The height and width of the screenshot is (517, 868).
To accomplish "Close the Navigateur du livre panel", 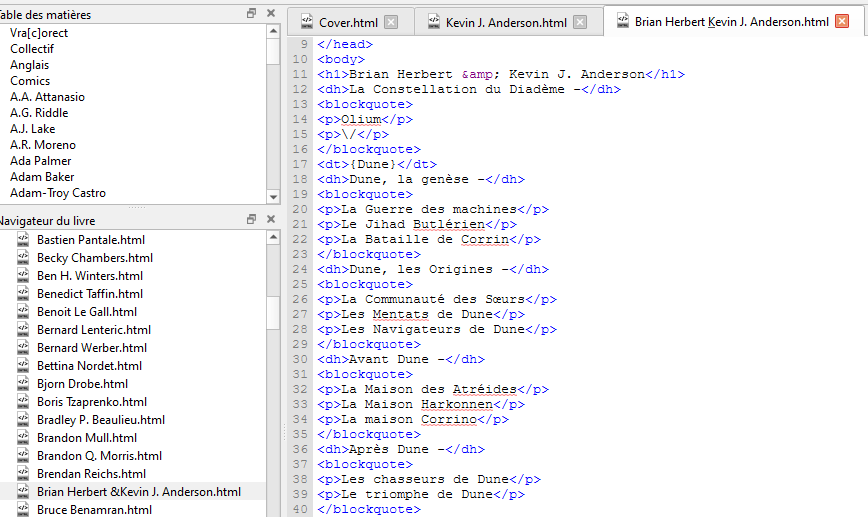I will click(x=271, y=219).
